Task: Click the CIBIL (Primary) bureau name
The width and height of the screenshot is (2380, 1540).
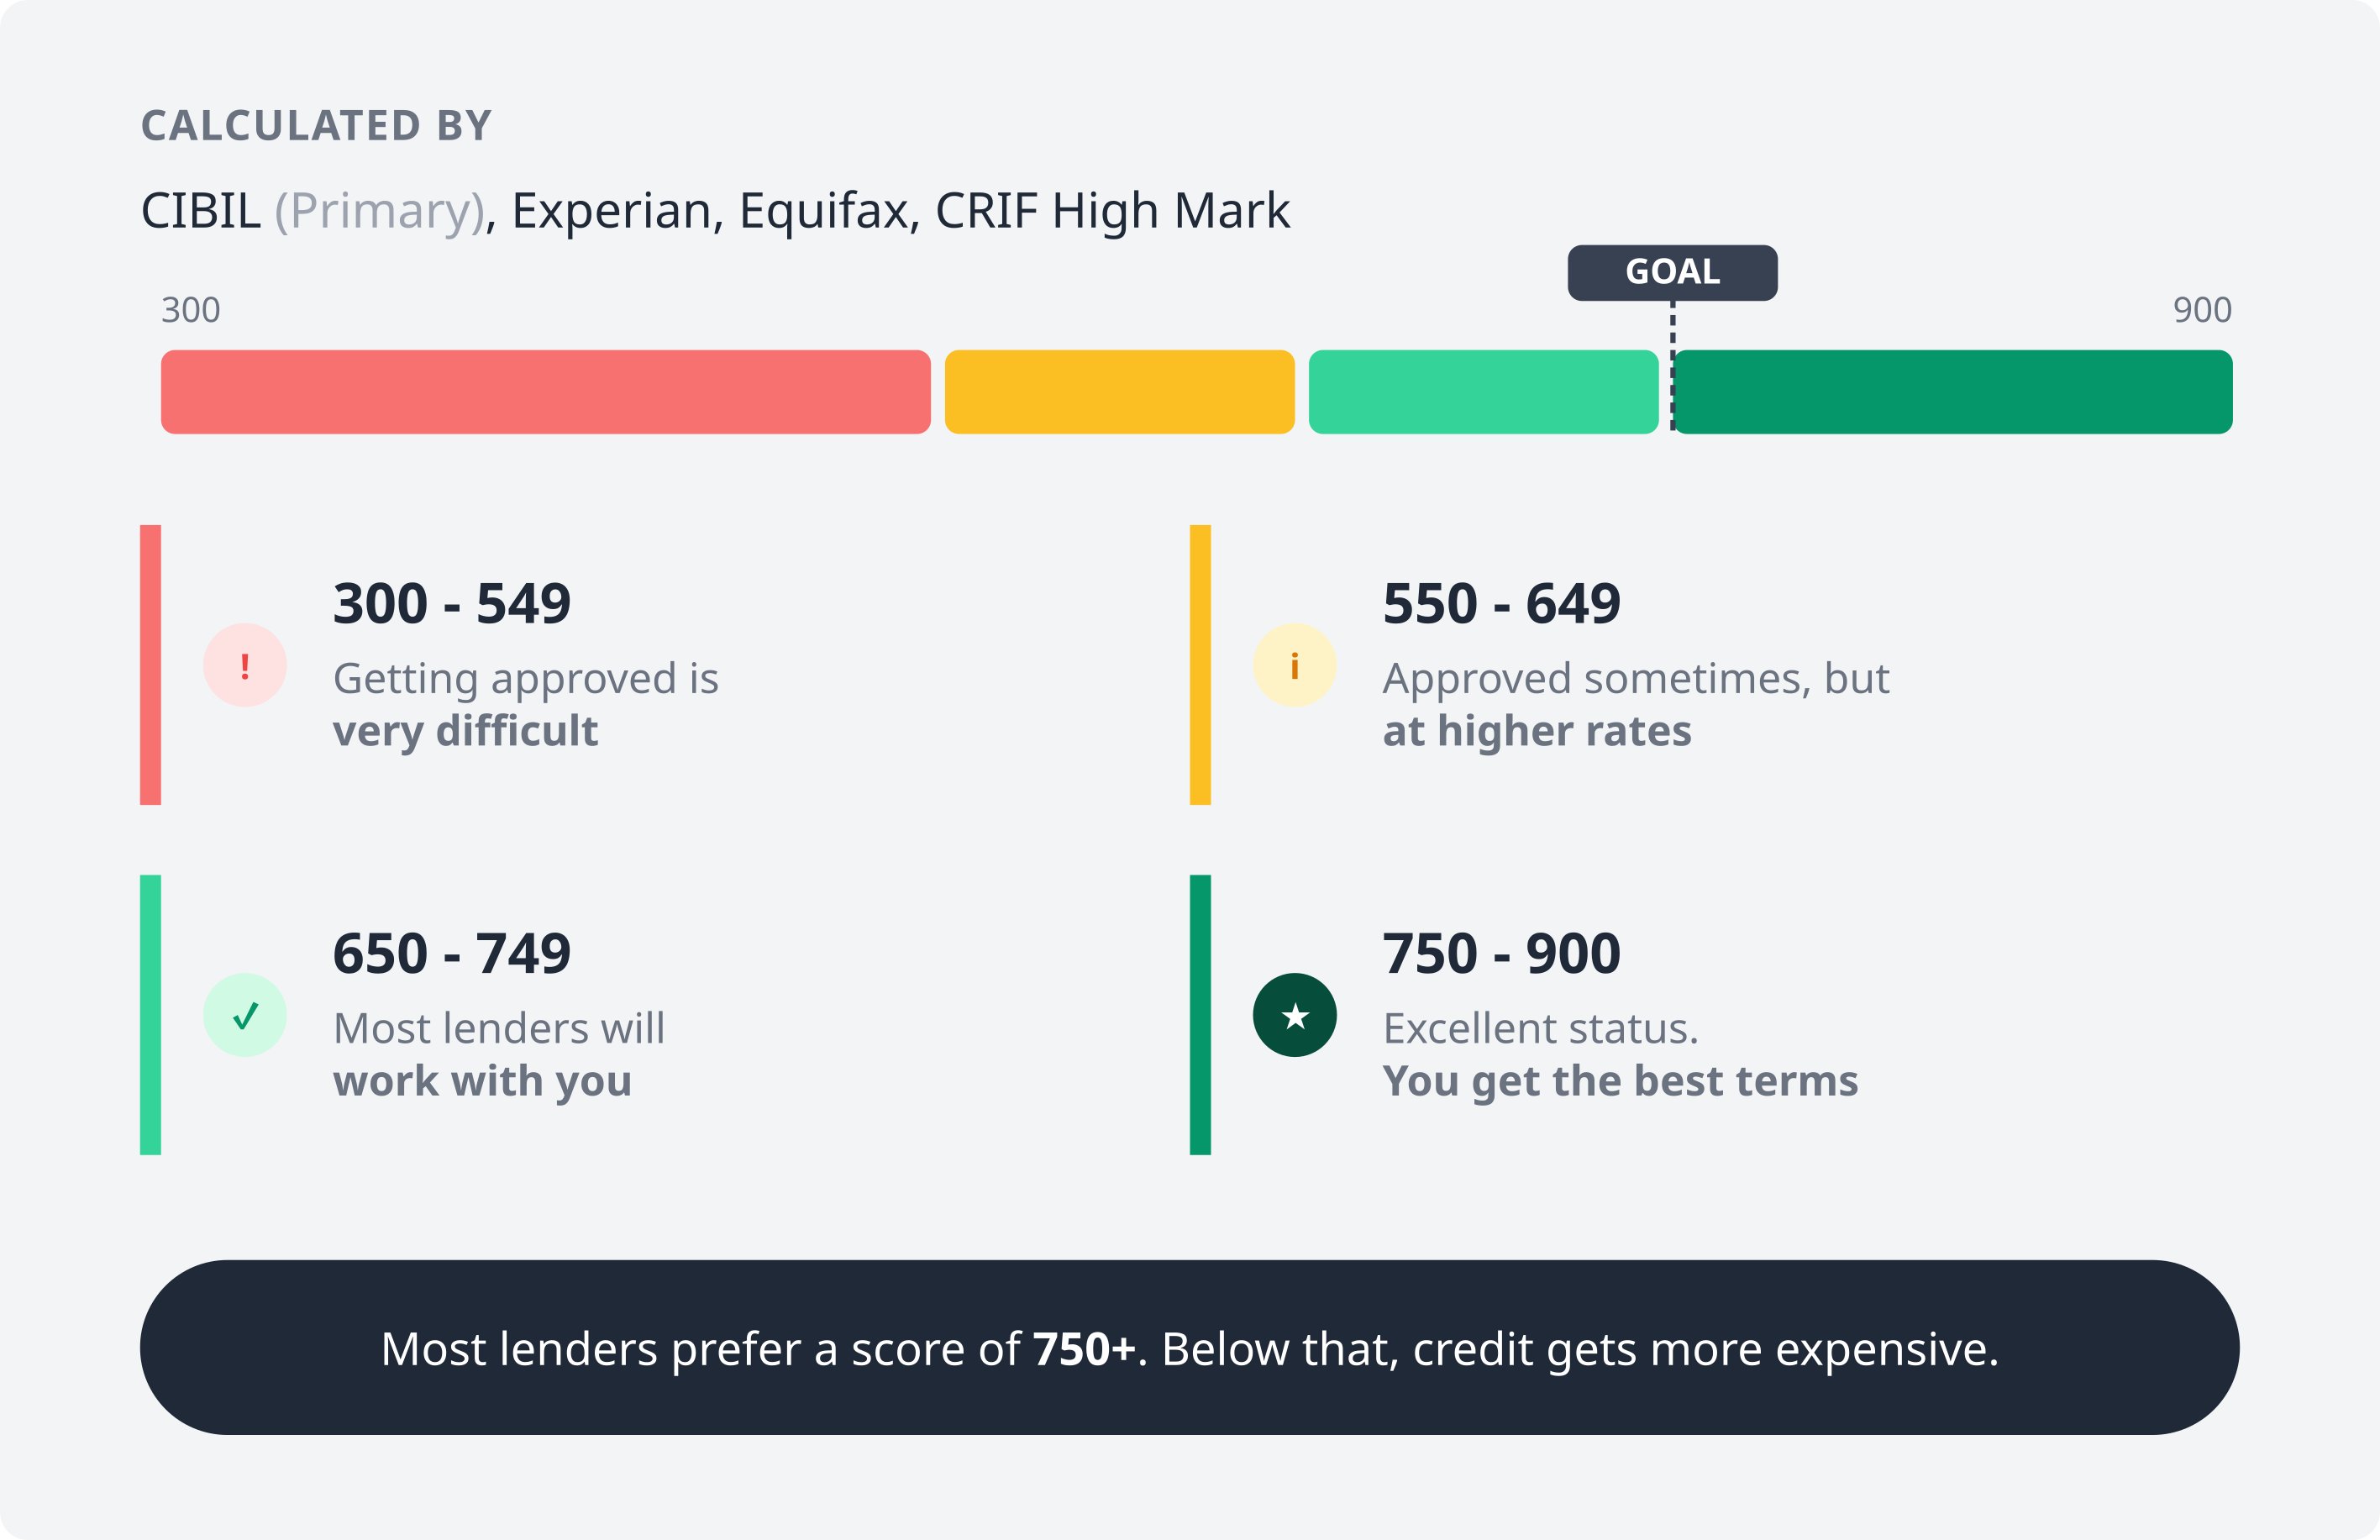Action: coord(312,211)
